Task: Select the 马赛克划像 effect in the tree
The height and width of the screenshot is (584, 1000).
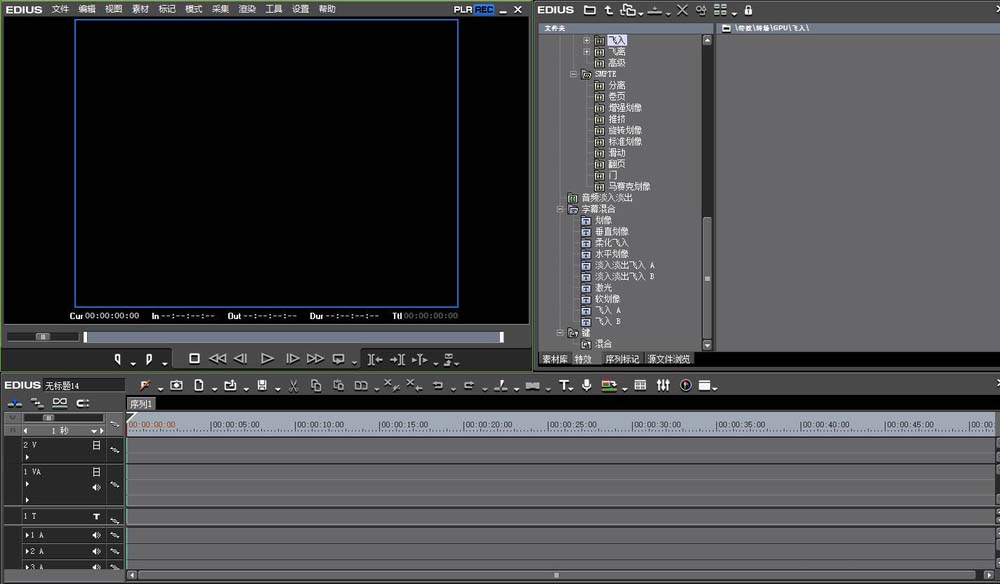Action: pyautogui.click(x=629, y=186)
